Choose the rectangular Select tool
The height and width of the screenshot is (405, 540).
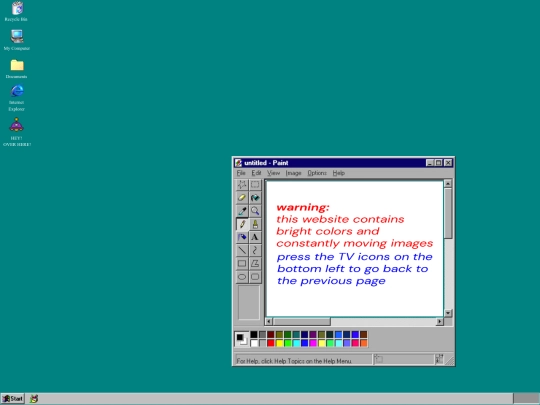coord(255,185)
